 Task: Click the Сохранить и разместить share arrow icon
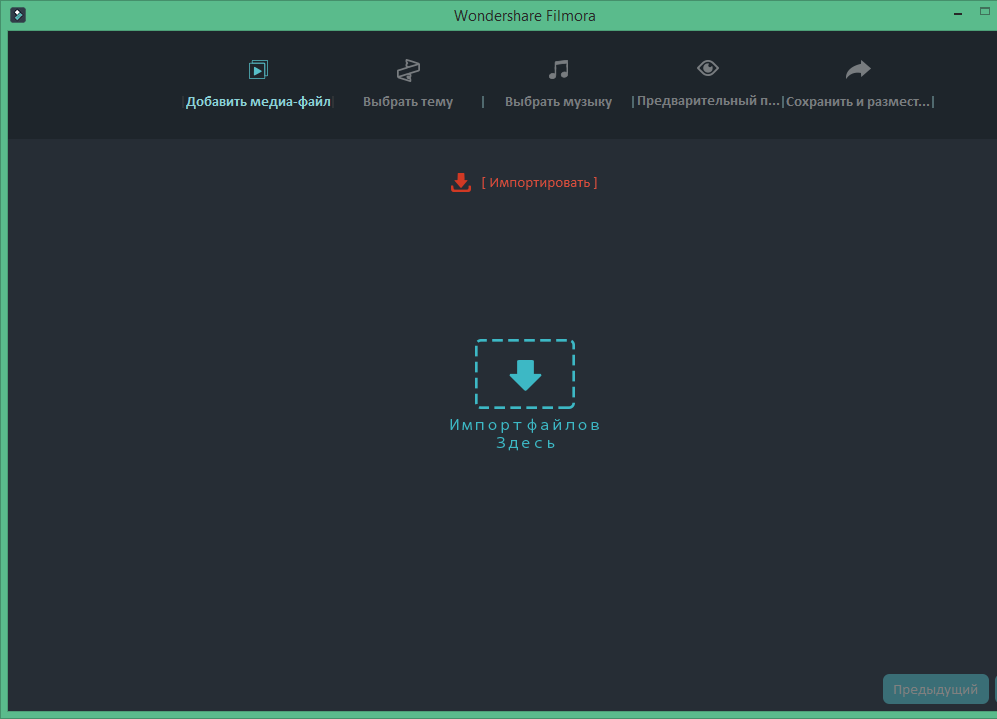tap(858, 69)
